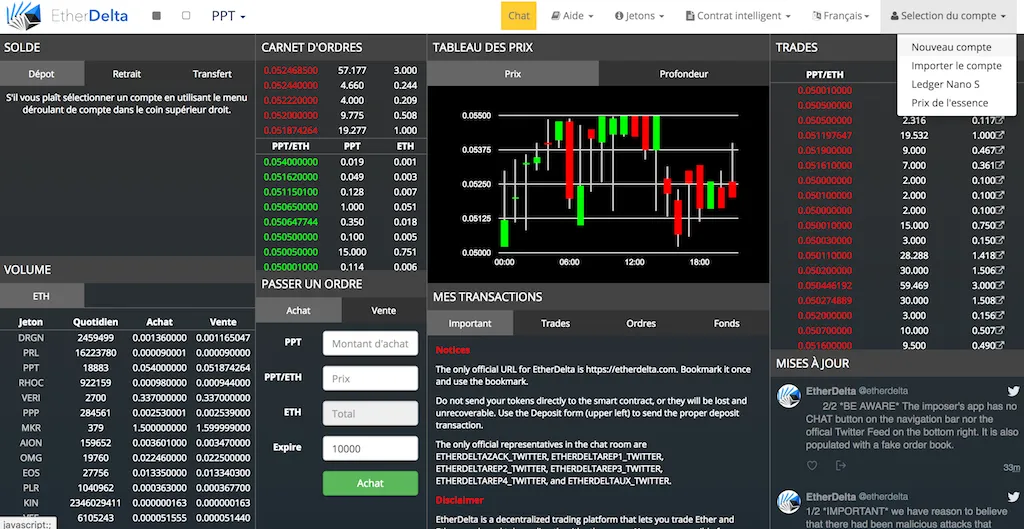Viewport: 1024px width, 529px height.
Task: Open external link for the 0.467 ETH trade
Action: click(999, 150)
